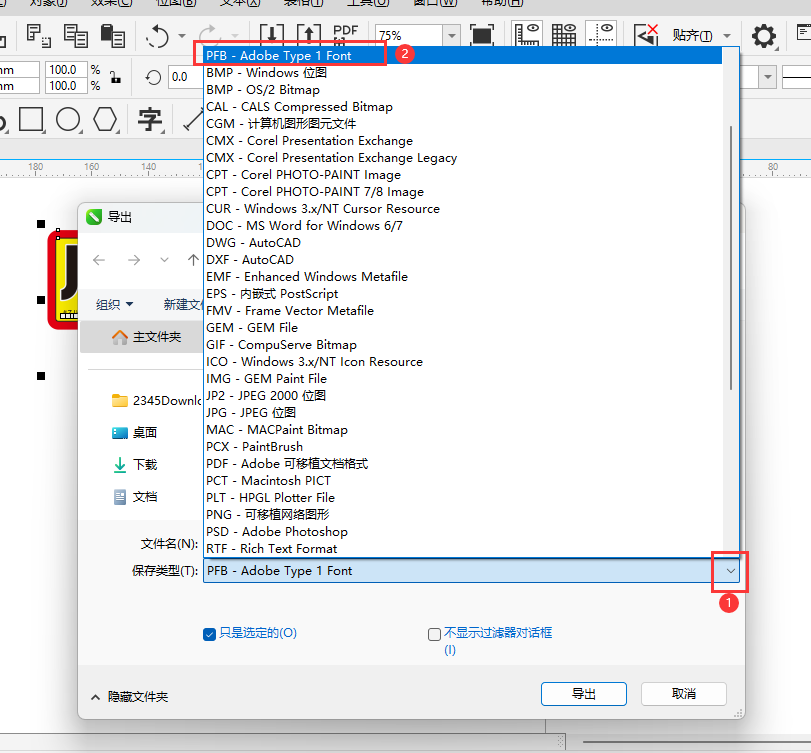
Task: Click the scrollbar thumb in the file type list
Action: [731, 258]
